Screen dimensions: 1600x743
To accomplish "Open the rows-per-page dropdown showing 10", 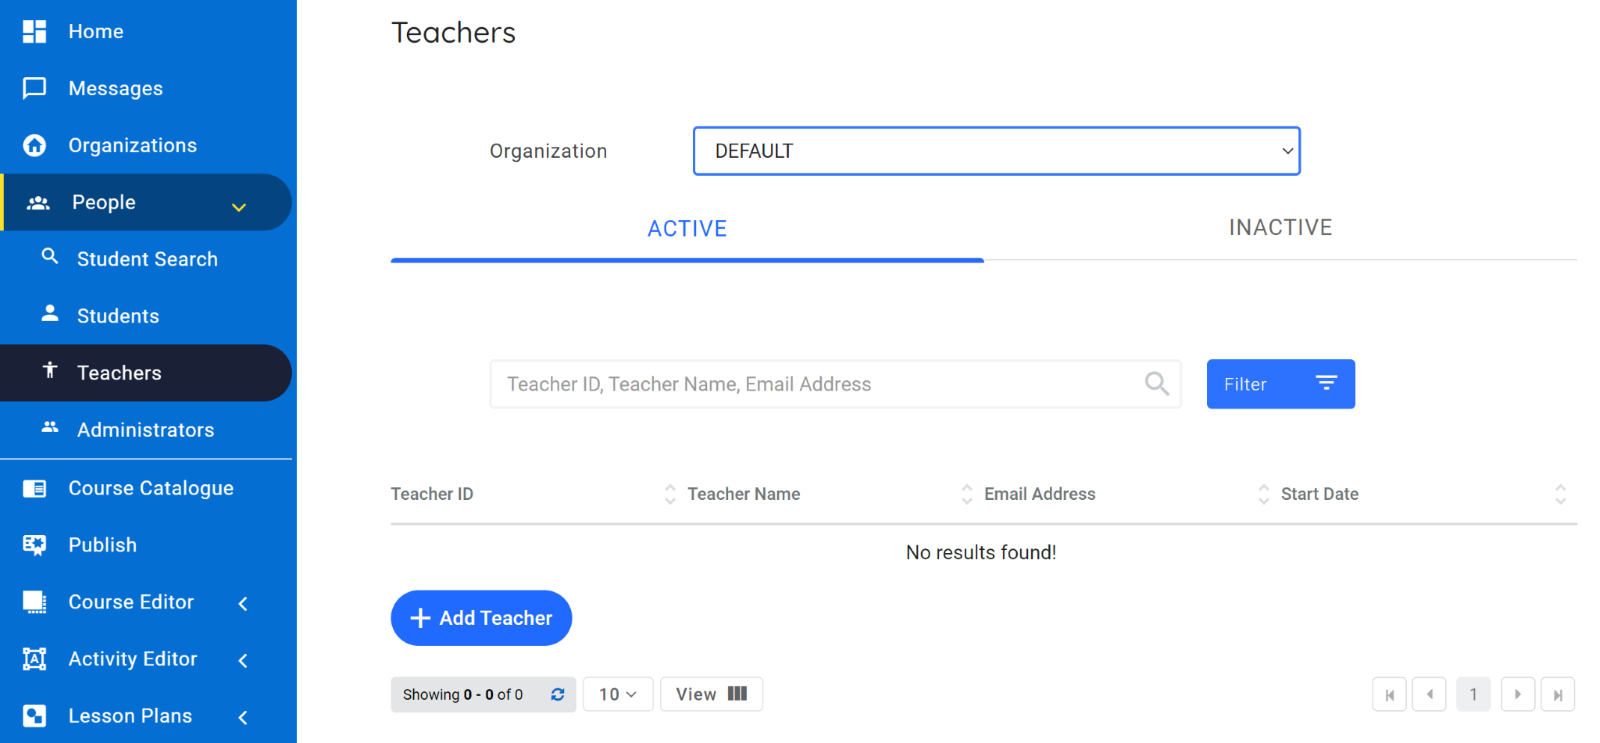I will point(617,694).
